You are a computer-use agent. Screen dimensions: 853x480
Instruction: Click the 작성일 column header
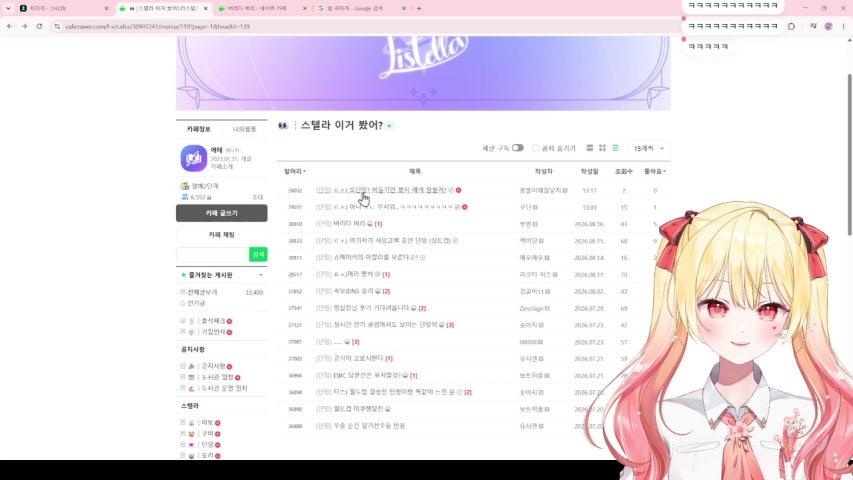point(589,171)
